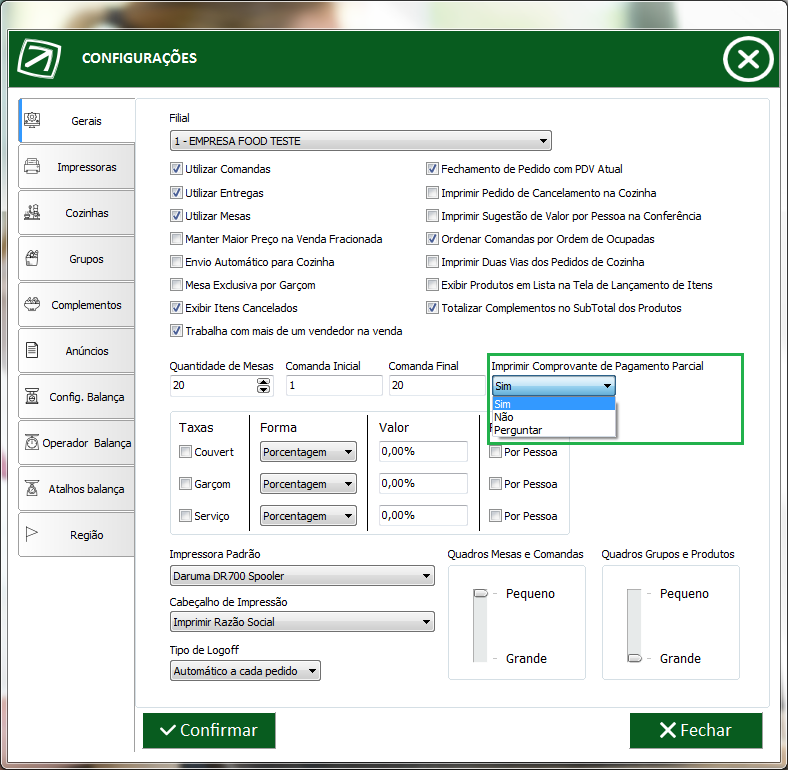Click the Comanda Final input field
Screen dimensions: 788x770
pos(437,386)
